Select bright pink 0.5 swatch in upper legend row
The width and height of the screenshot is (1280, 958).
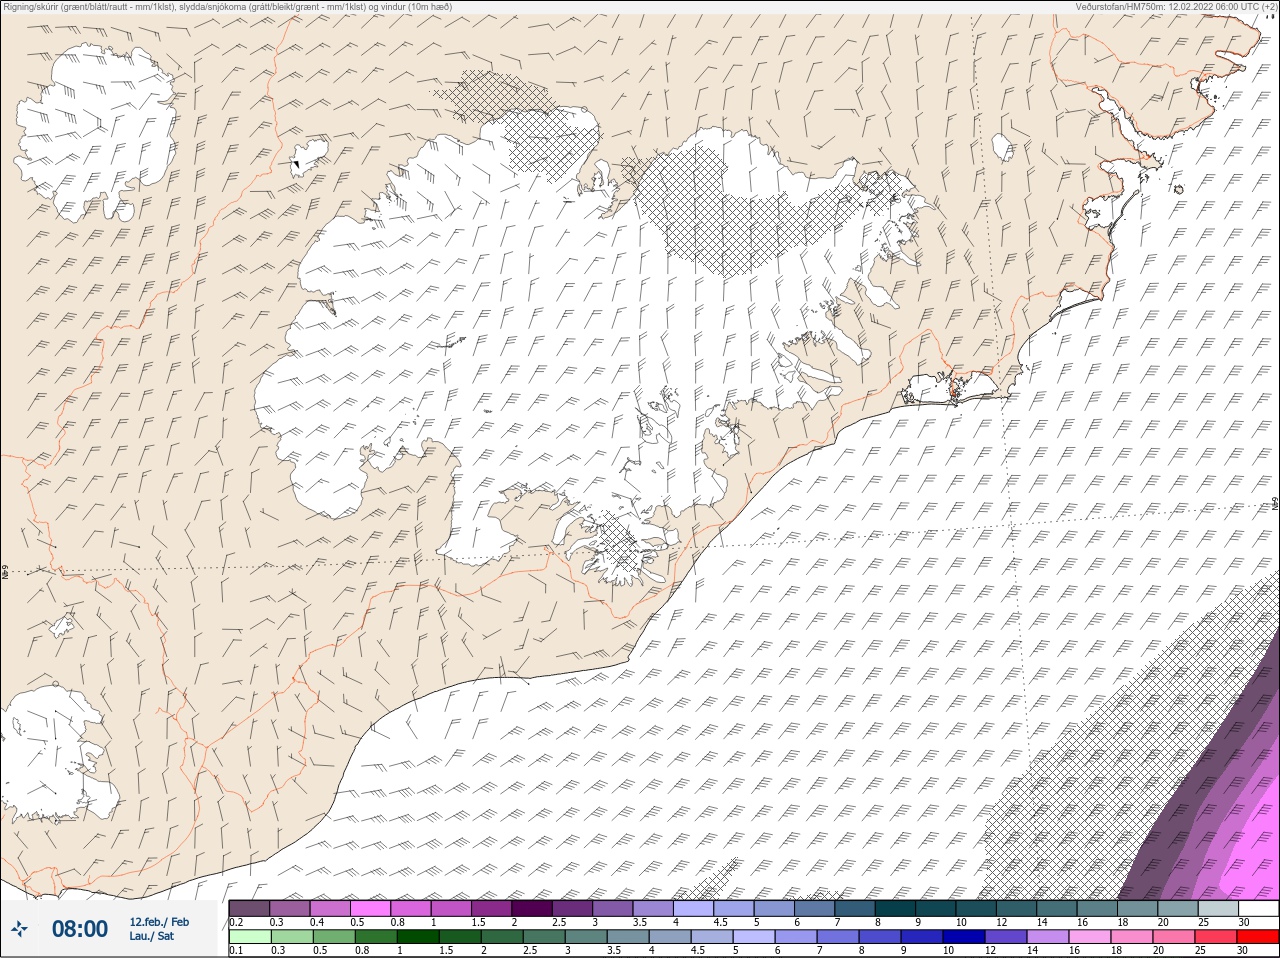tap(371, 908)
